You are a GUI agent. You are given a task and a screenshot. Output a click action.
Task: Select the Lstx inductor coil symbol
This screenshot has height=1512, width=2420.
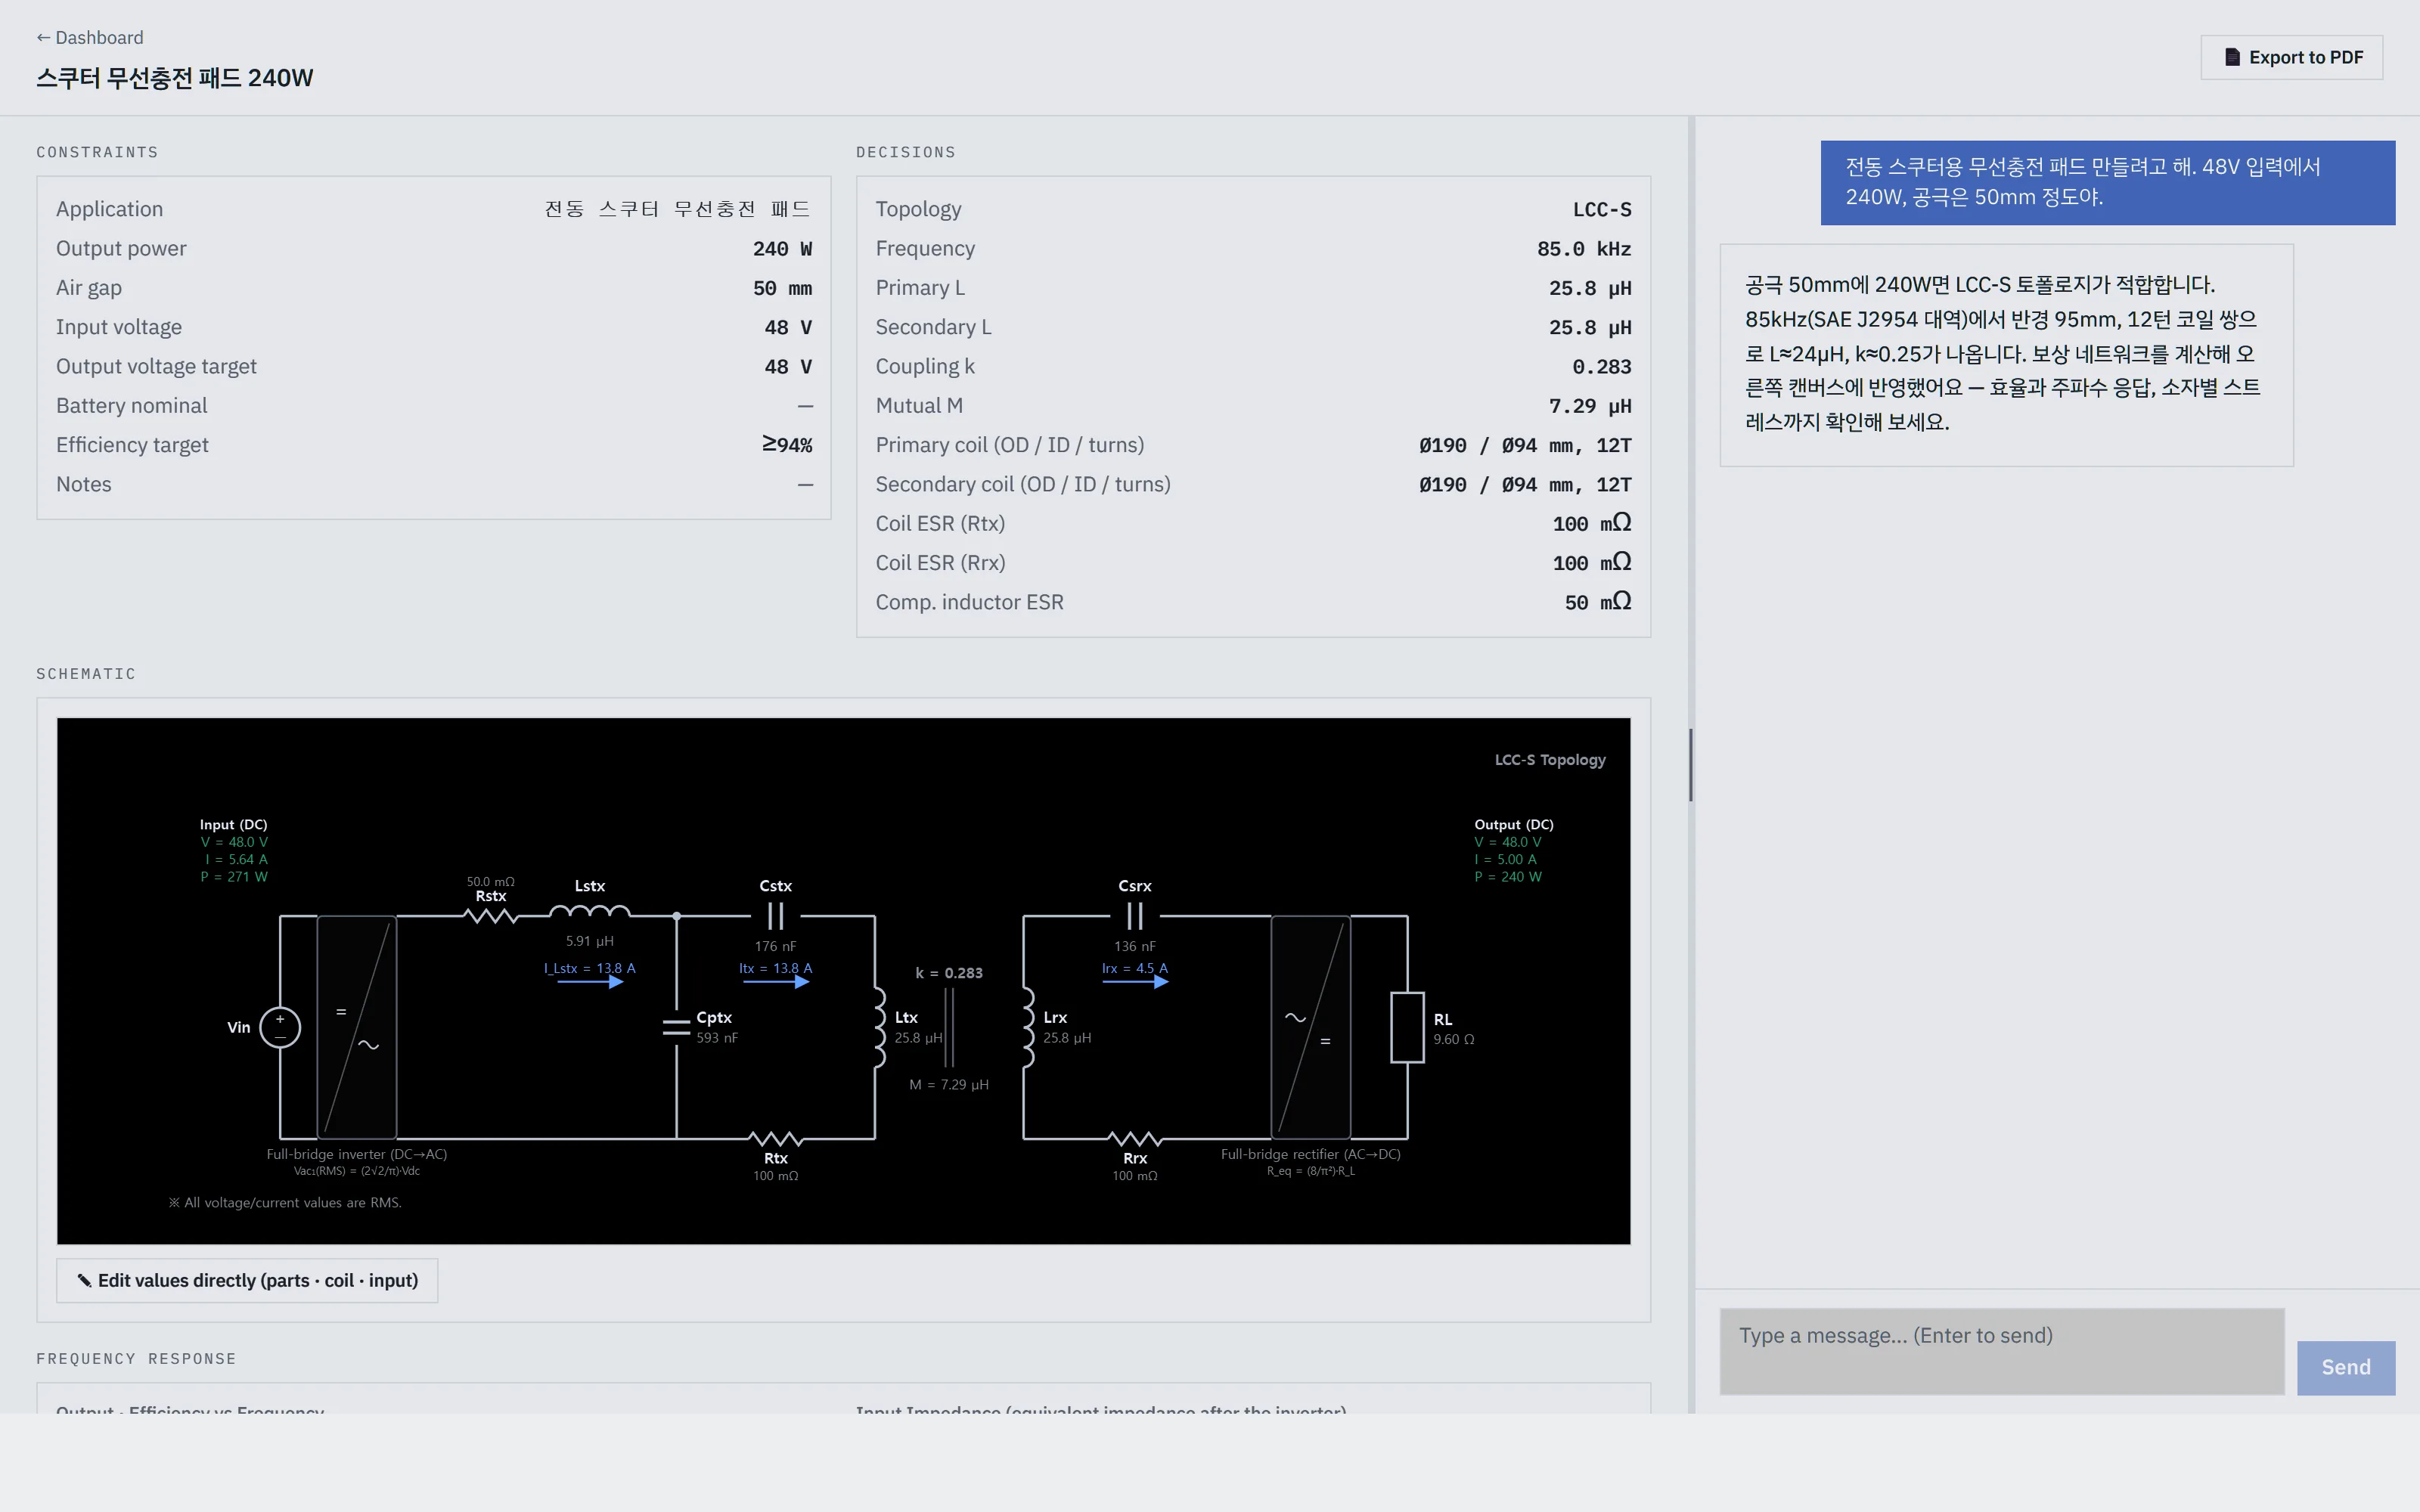pos(590,912)
